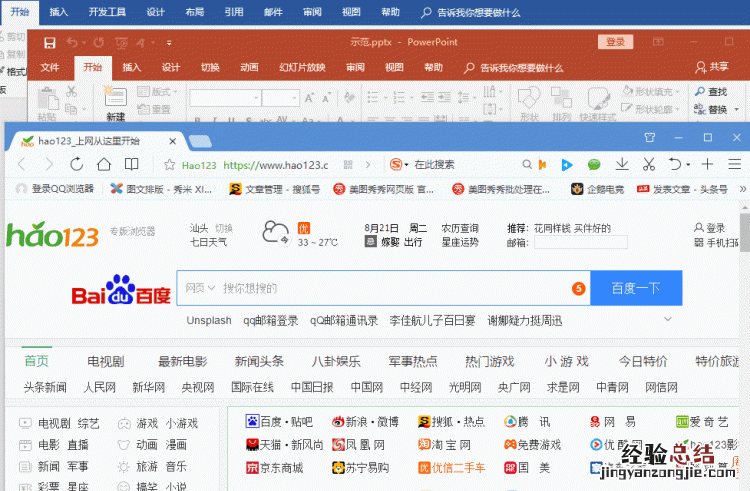750x491 pixels.
Task: Open the 最新电影 category link
Action: [183, 361]
